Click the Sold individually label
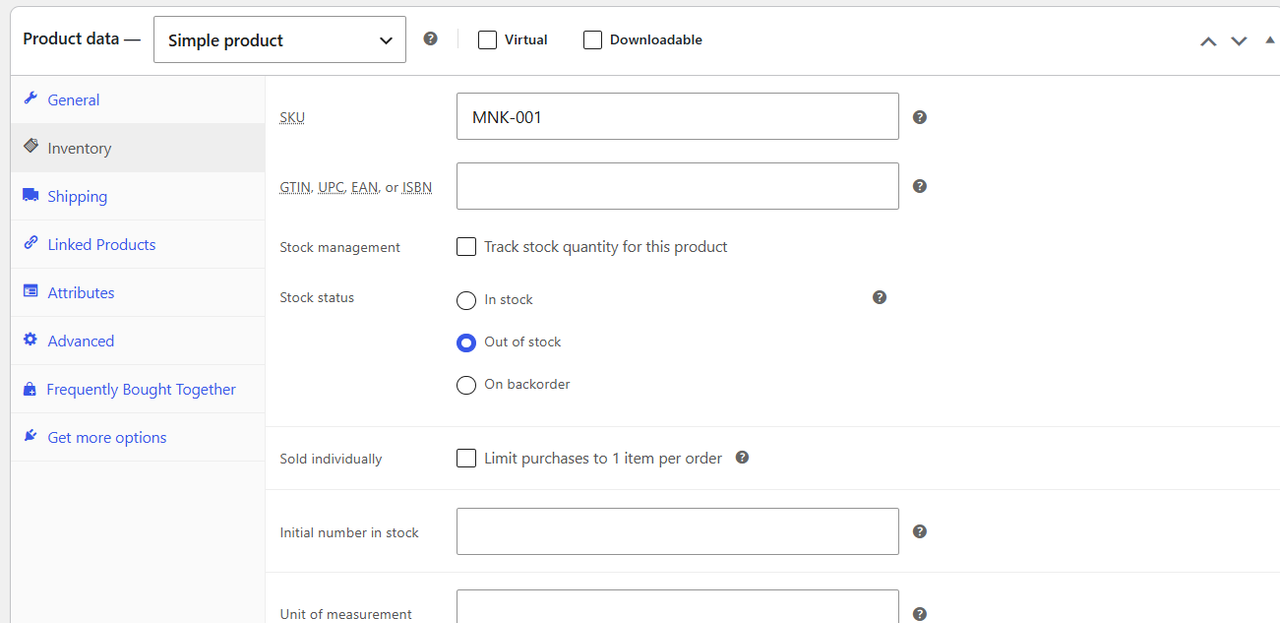1280x623 pixels. 331,459
